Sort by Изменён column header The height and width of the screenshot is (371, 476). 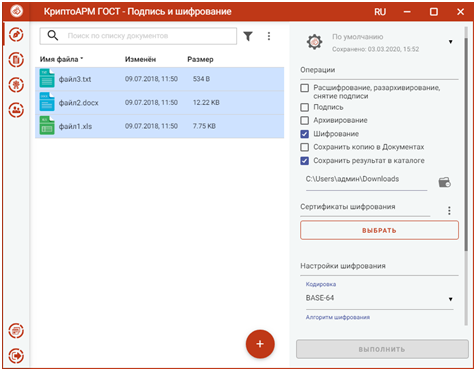(140, 59)
